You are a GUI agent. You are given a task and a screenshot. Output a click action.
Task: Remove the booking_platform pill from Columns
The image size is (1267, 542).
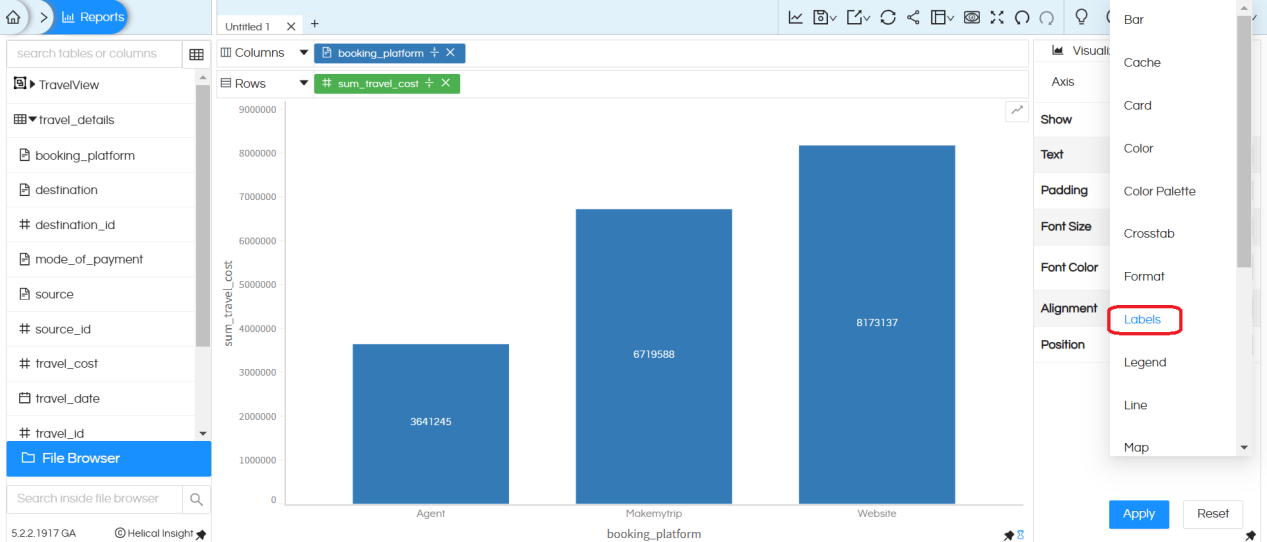450,53
